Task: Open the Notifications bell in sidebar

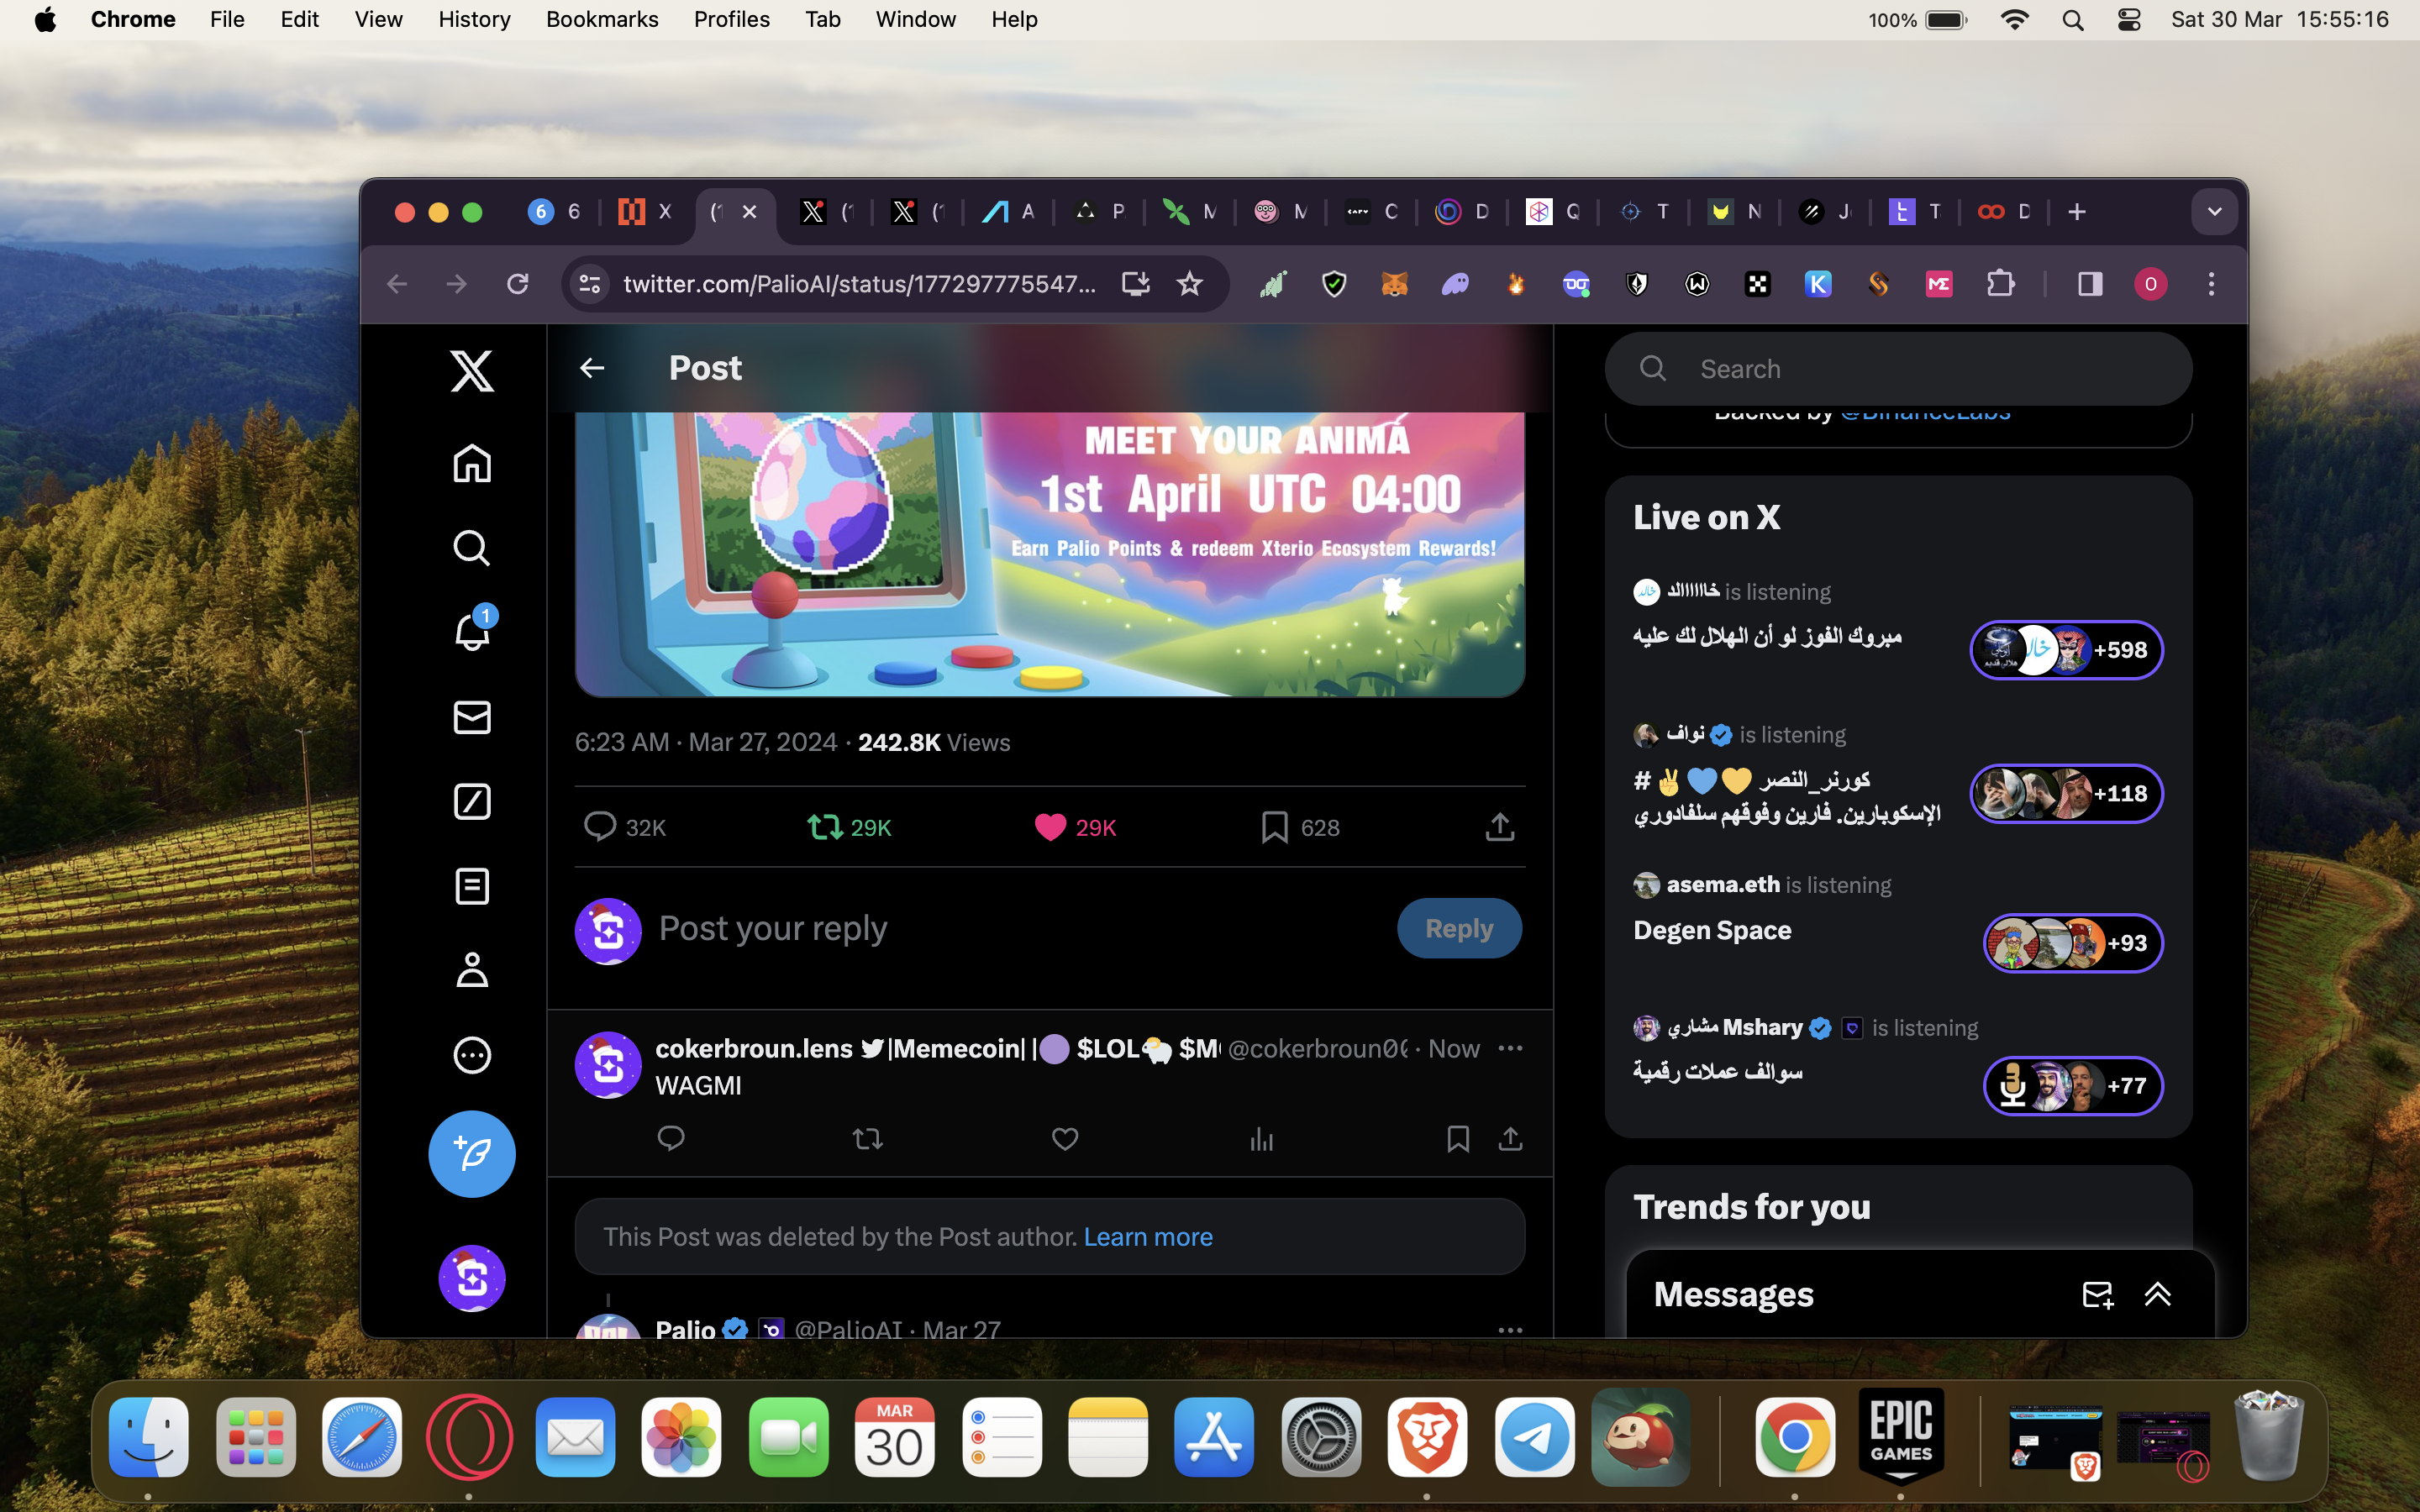Action: click(x=472, y=632)
